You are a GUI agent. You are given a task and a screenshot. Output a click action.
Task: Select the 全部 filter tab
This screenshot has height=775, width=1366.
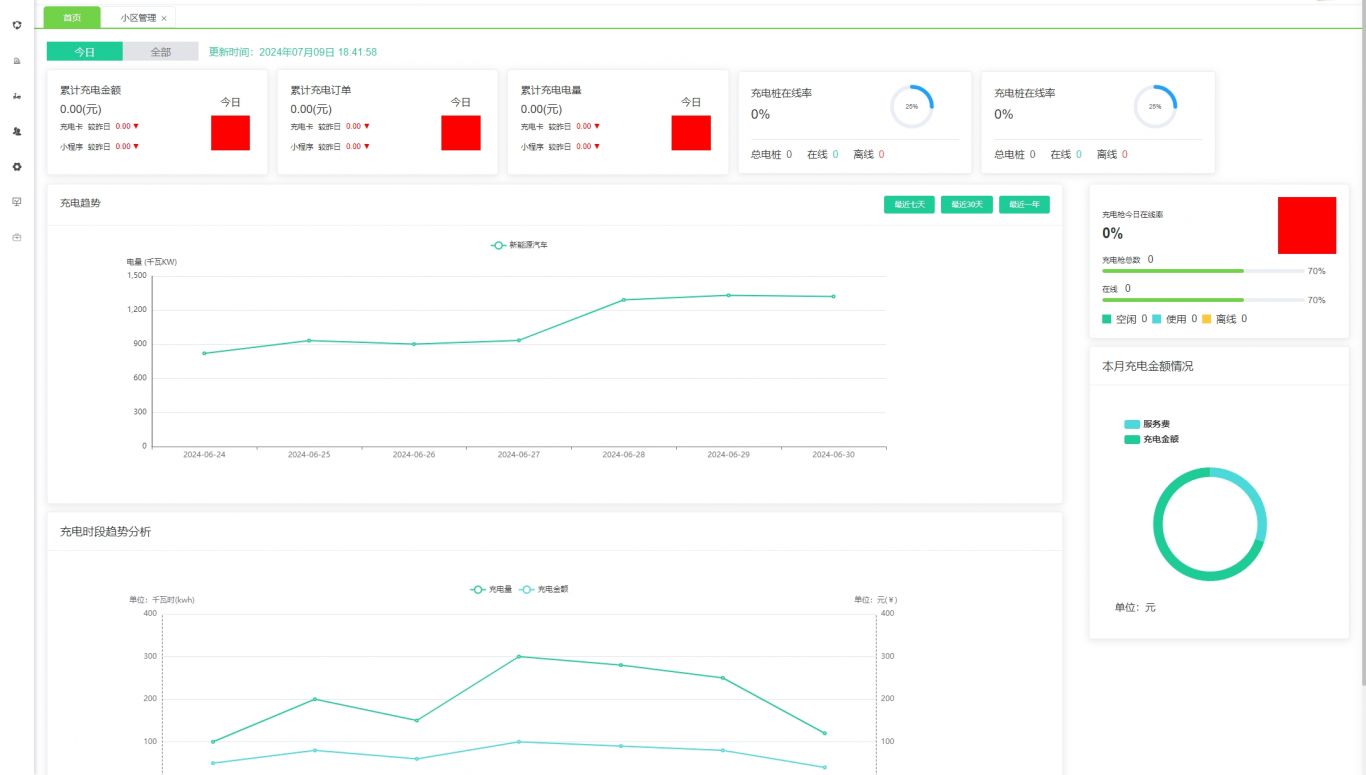[x=161, y=52]
